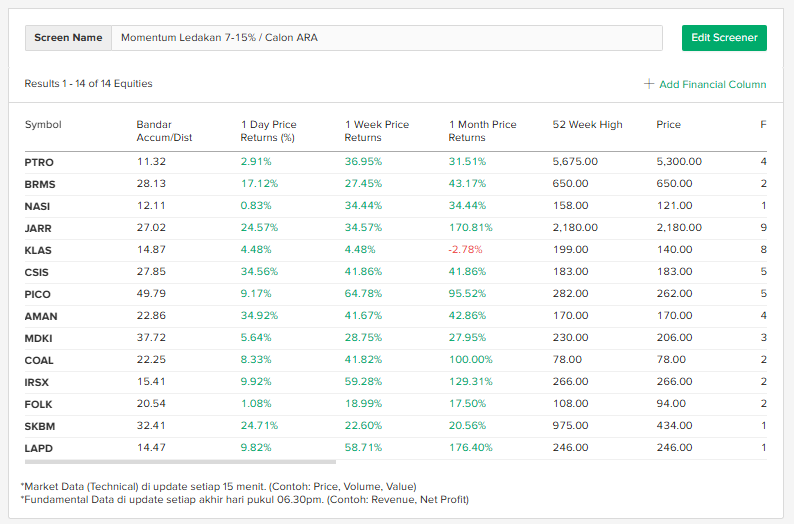This screenshot has width=794, height=524.
Task: Open the BRMS stock symbol
Action: [39, 184]
